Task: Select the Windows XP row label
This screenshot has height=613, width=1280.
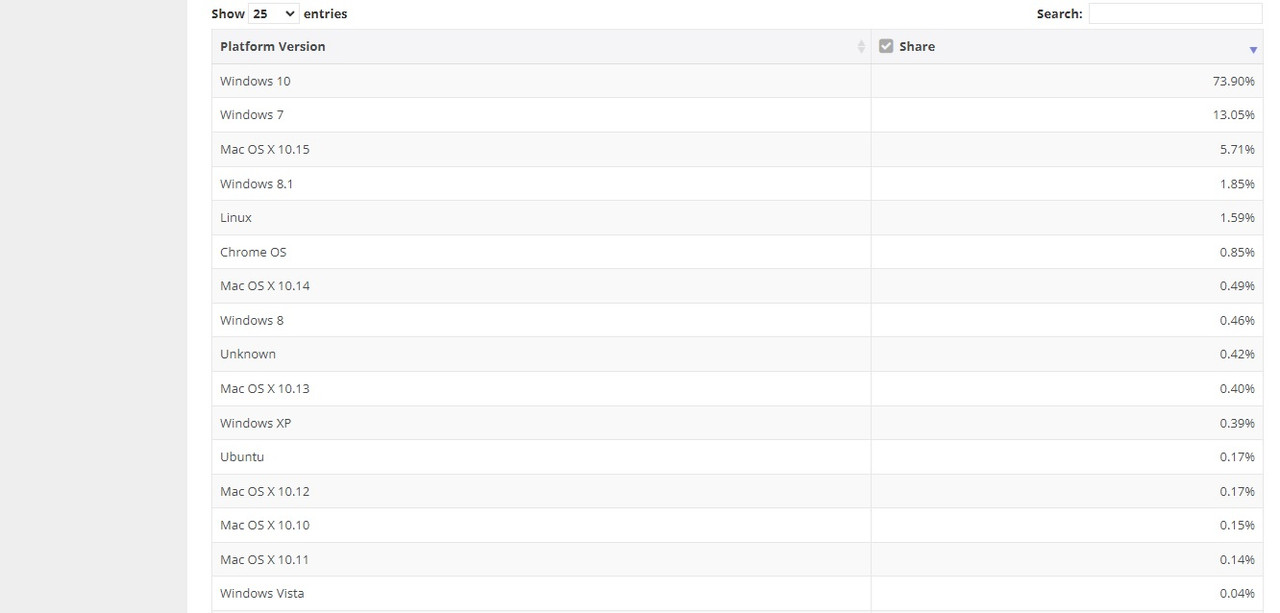Action: [256, 423]
